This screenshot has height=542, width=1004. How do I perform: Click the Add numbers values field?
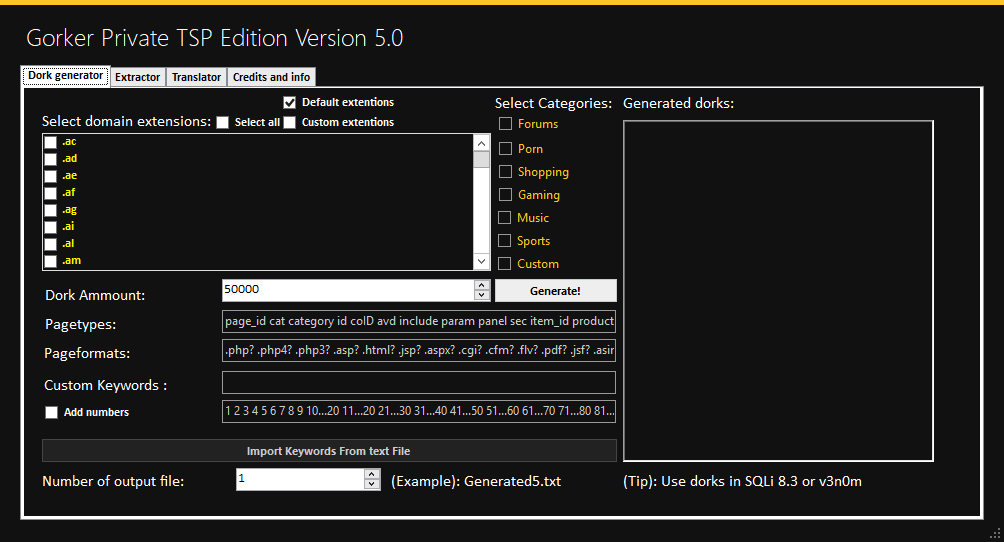coord(419,411)
